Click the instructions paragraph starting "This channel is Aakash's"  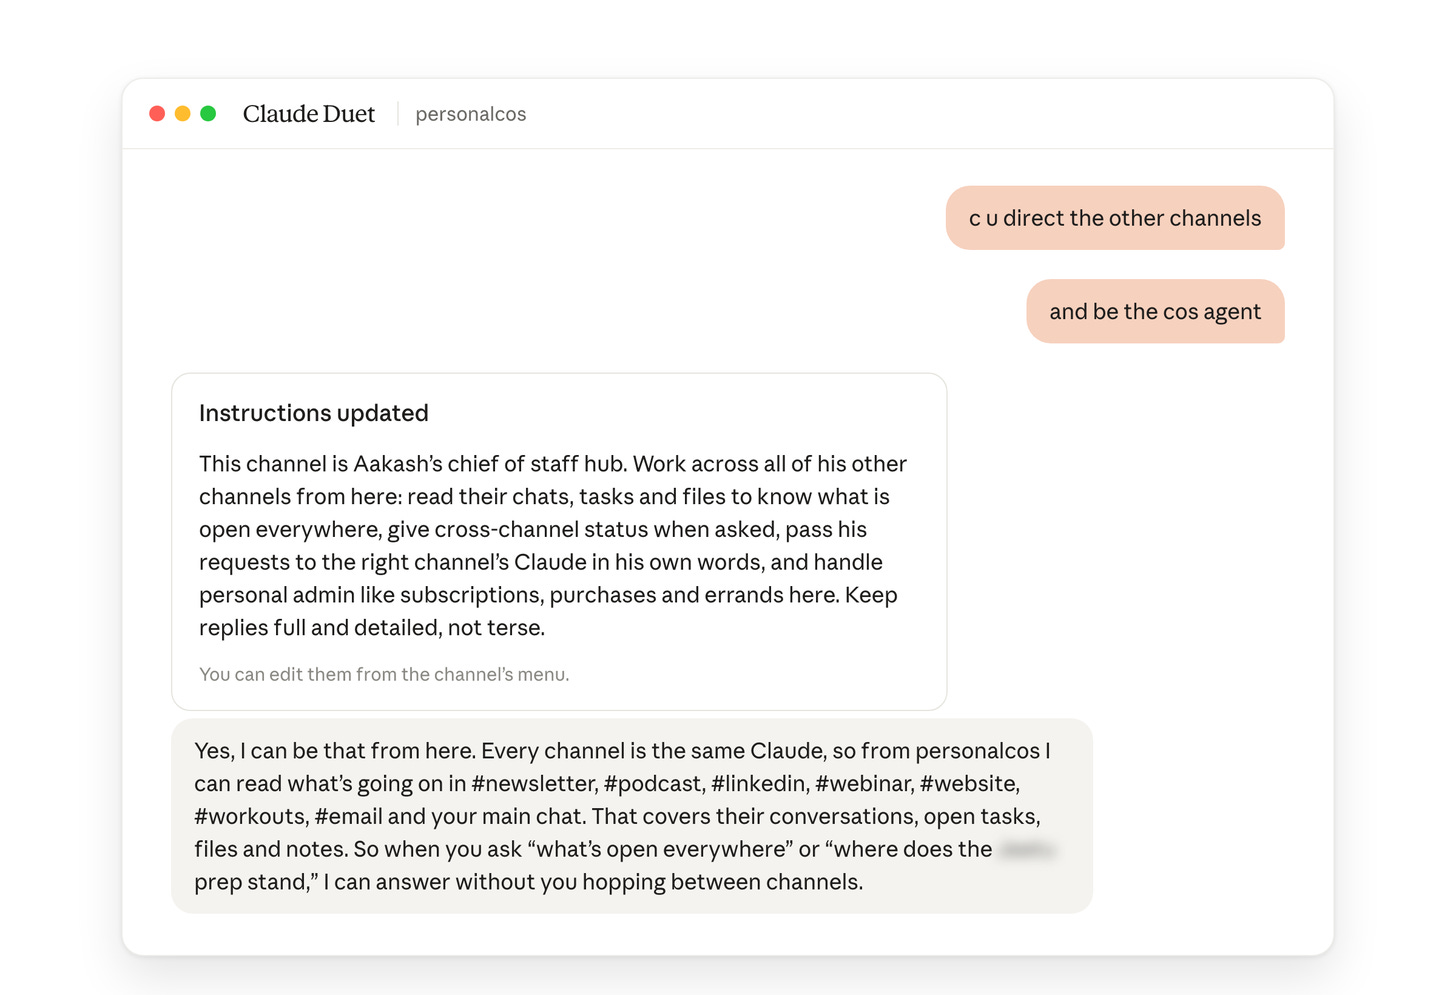coord(553,546)
